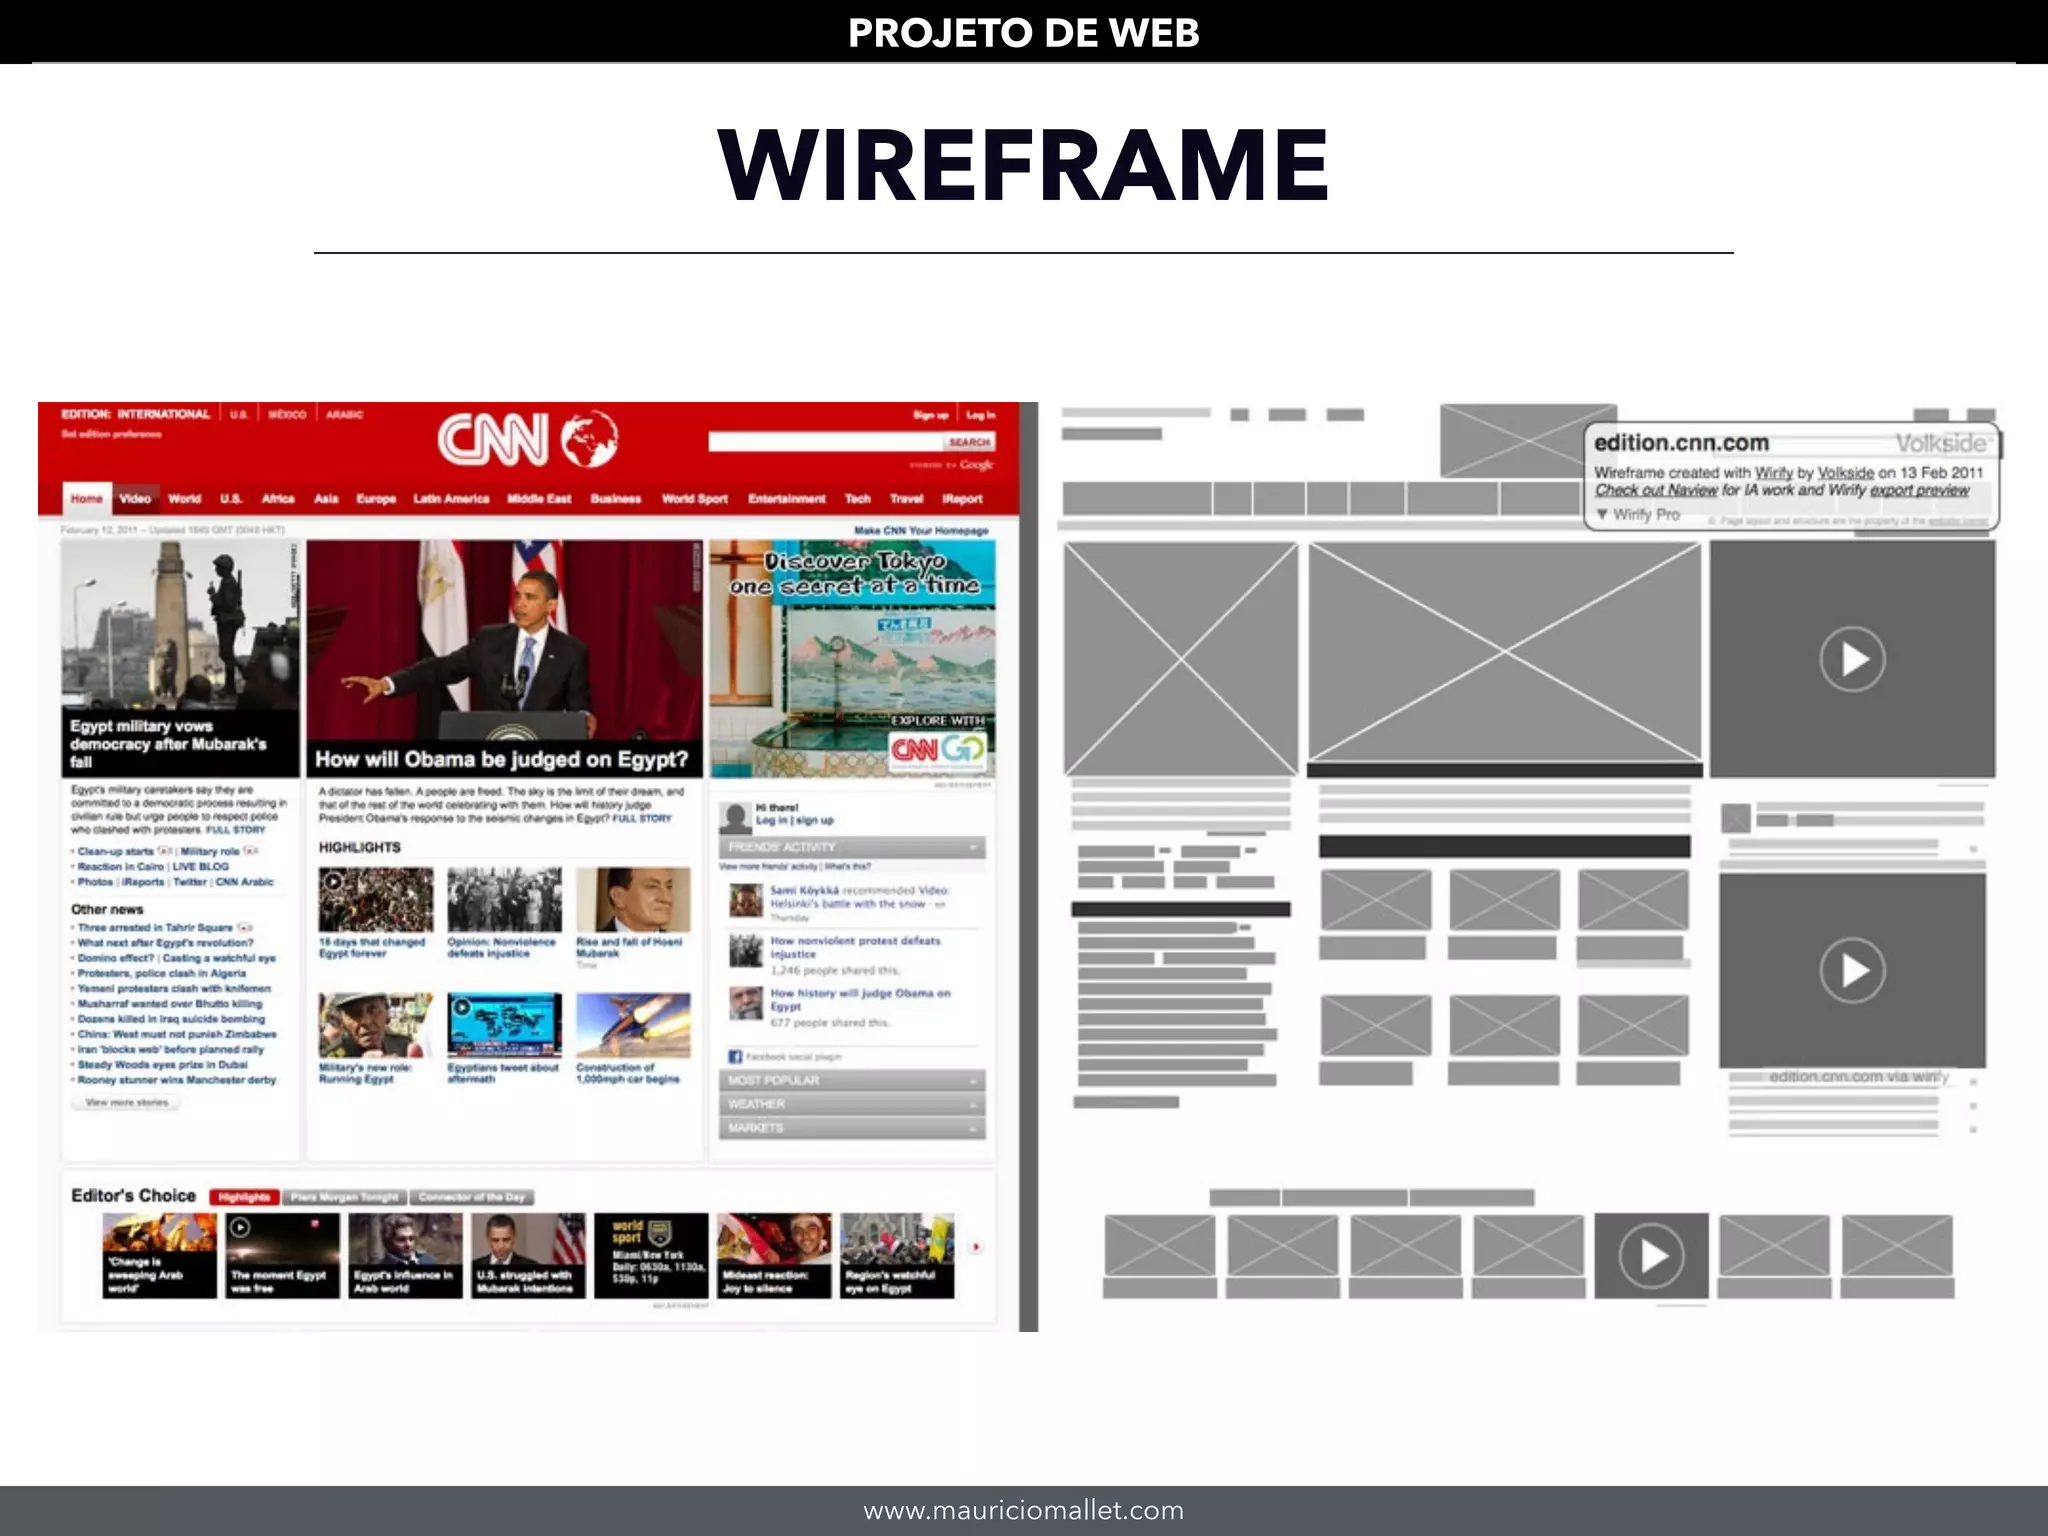Click the wireframe play button above 'edition.cnn.com via wirify'
This screenshot has height=1536, width=2048.
click(x=1852, y=970)
